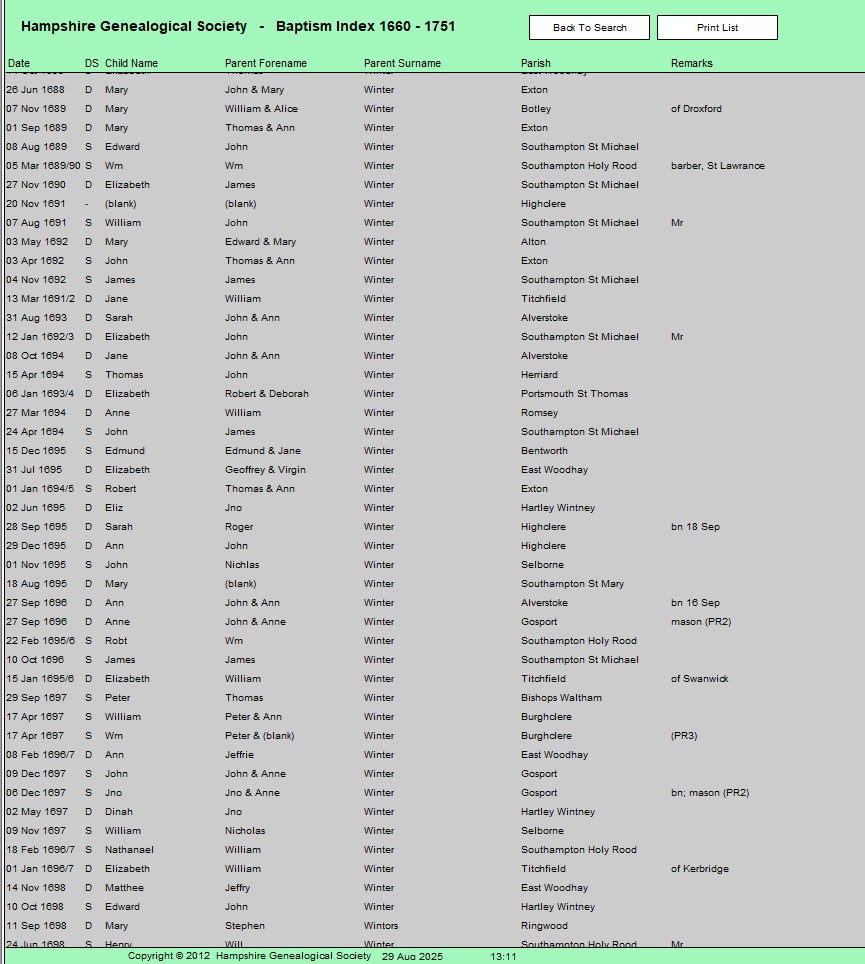Click the Hampshire Genealogical Society copyright footer
865x964 pixels.
tap(249, 956)
